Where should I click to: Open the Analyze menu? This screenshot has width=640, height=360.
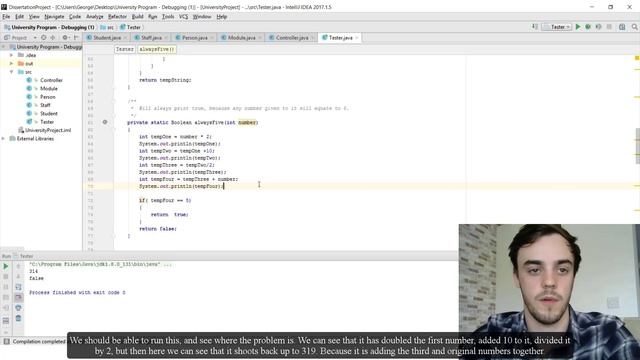pos(95,17)
